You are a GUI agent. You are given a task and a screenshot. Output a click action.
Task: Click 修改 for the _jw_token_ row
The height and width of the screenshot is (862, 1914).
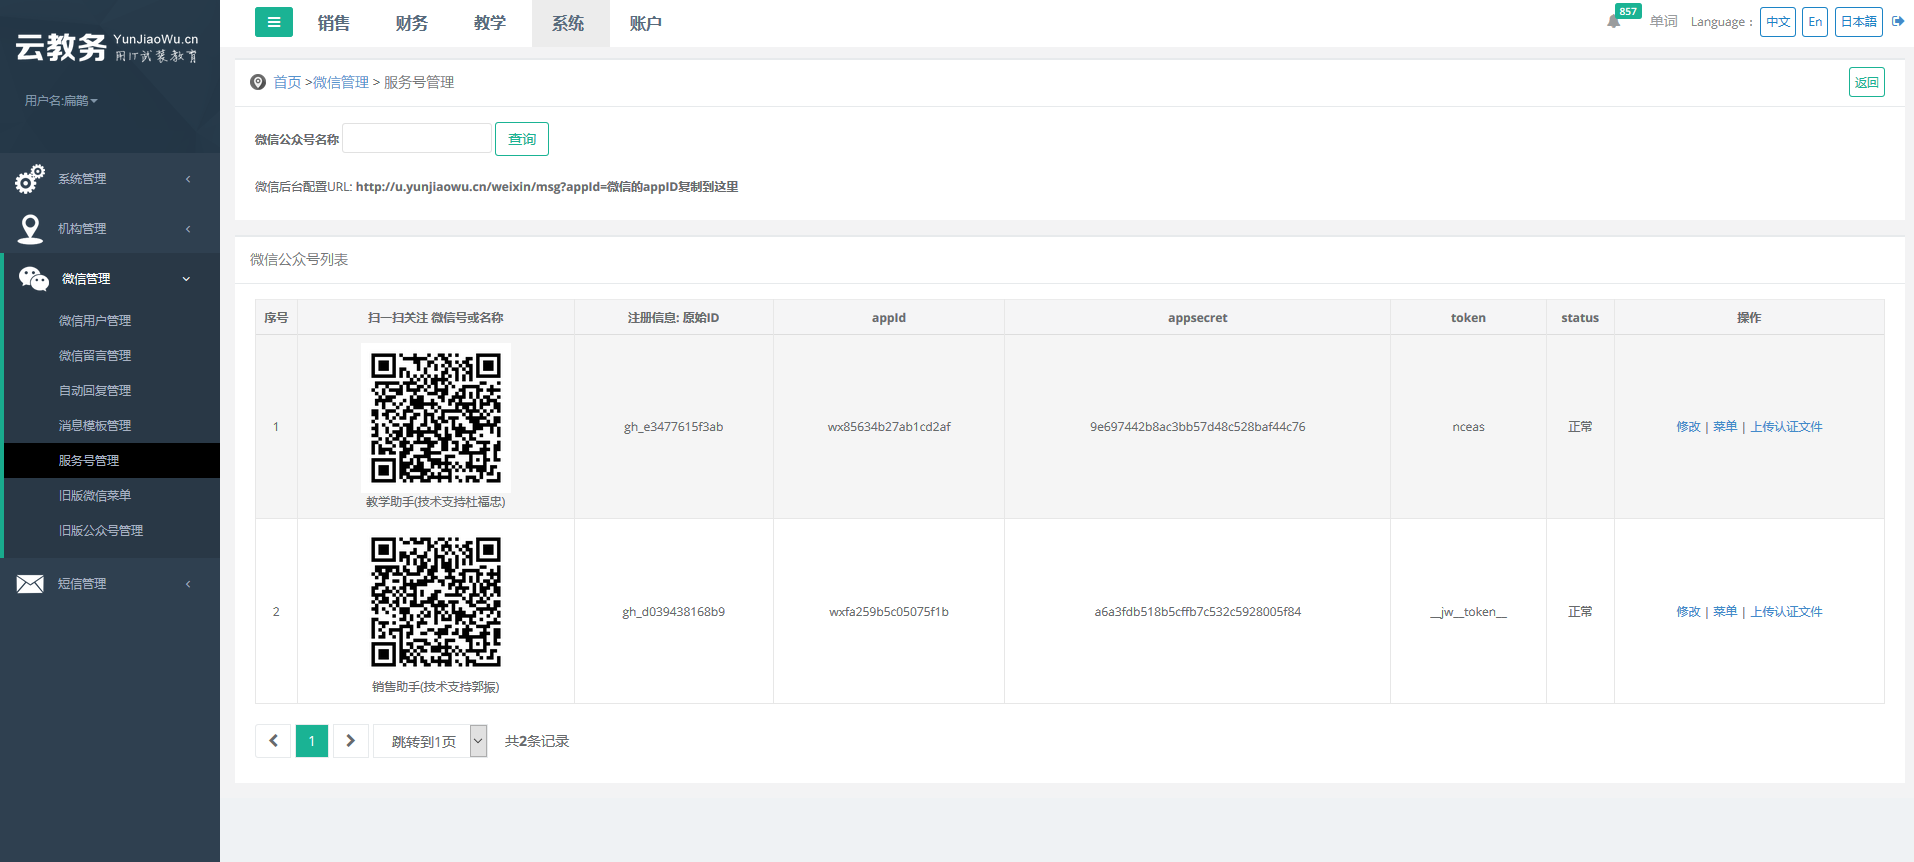1688,612
